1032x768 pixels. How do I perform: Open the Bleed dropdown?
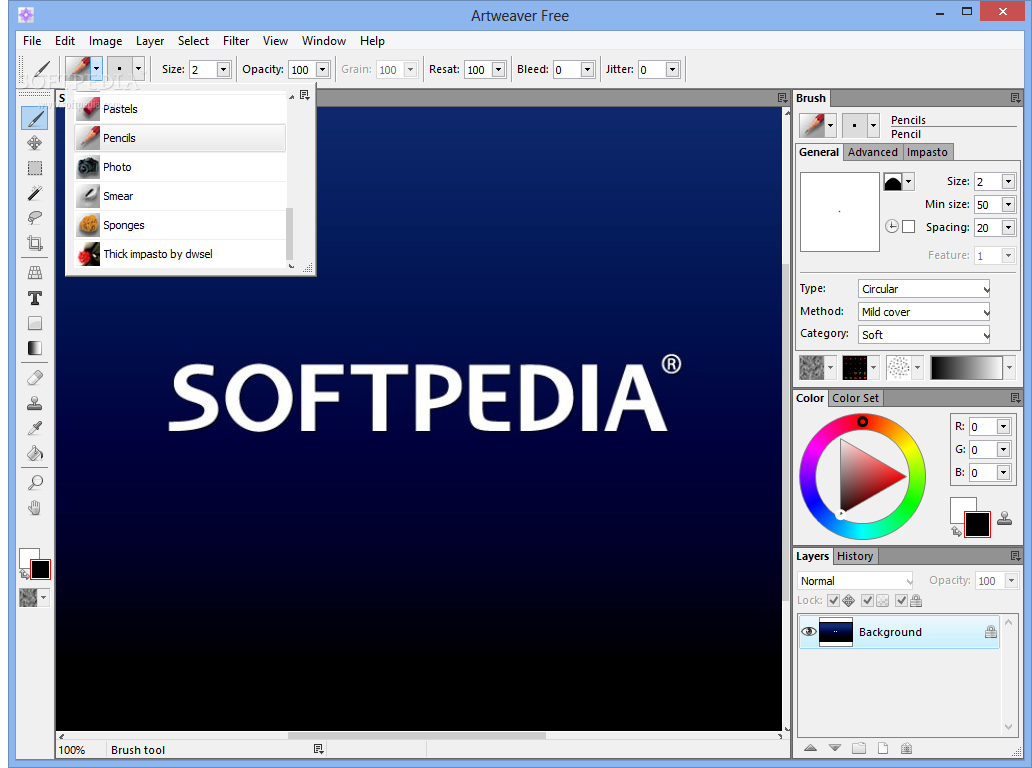[x=587, y=69]
